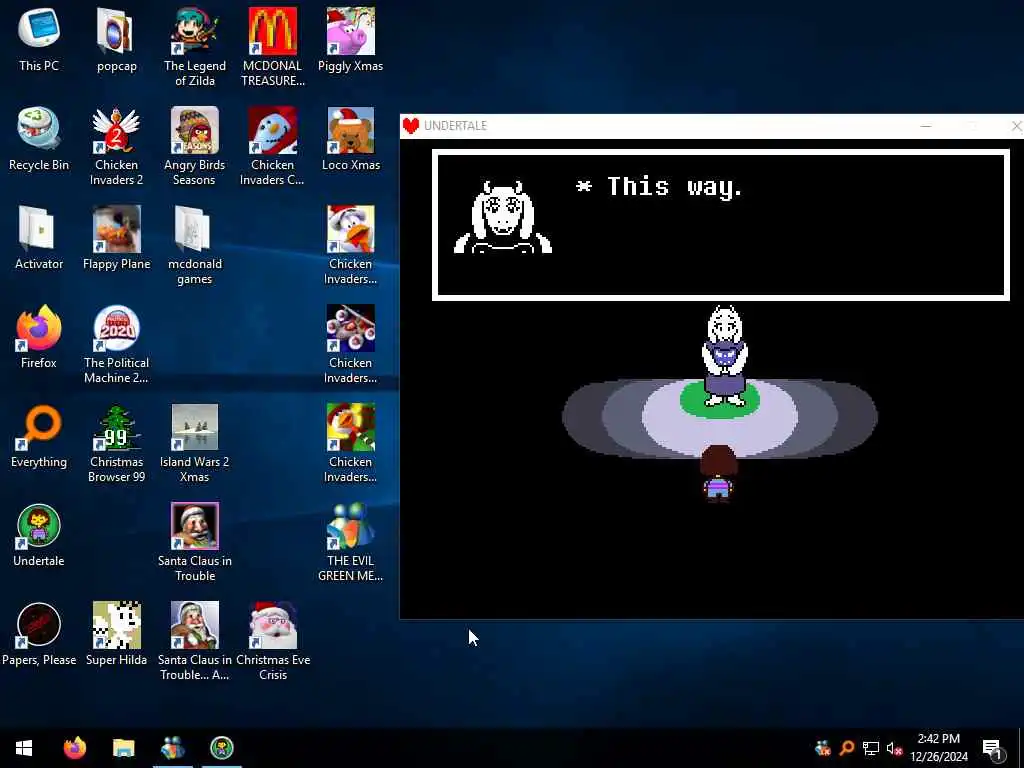Click the UNDERTALE window title text
This screenshot has height=768, width=1024.
pos(455,126)
